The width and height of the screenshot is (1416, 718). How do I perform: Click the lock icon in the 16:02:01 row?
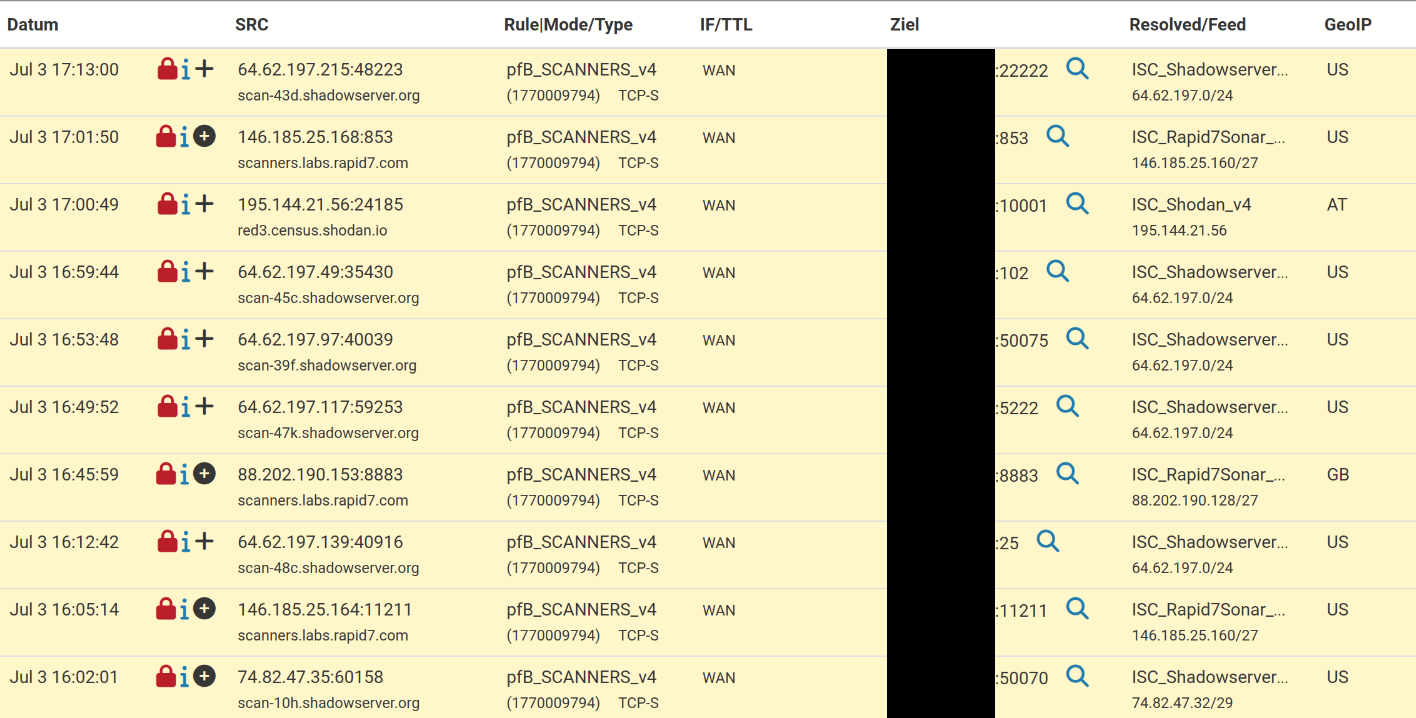167,677
